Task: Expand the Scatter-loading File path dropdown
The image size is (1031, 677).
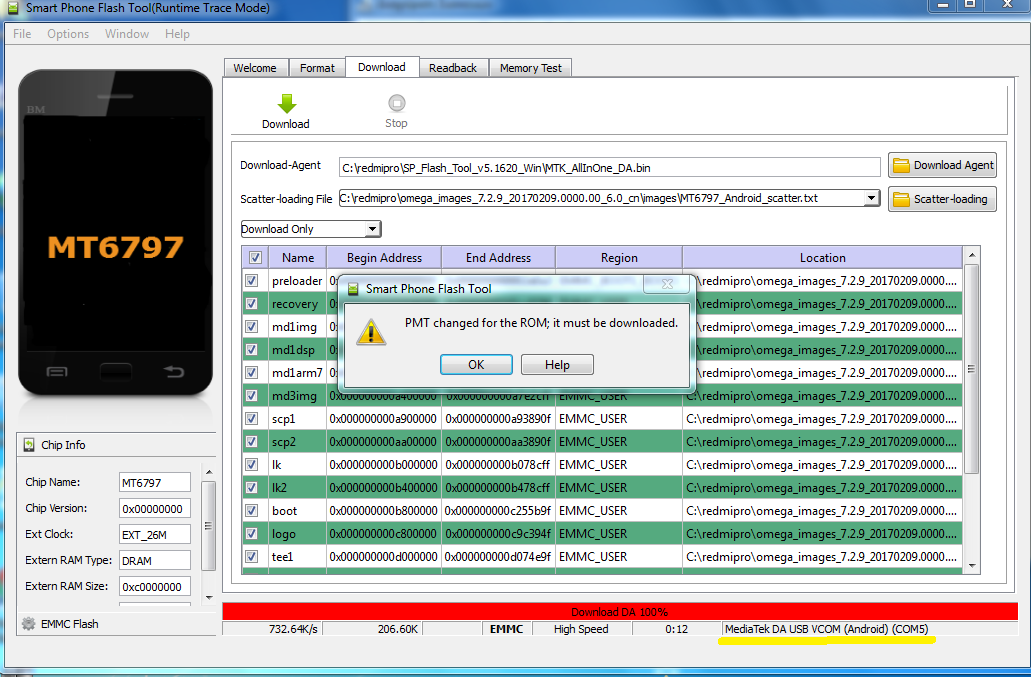Action: (871, 198)
